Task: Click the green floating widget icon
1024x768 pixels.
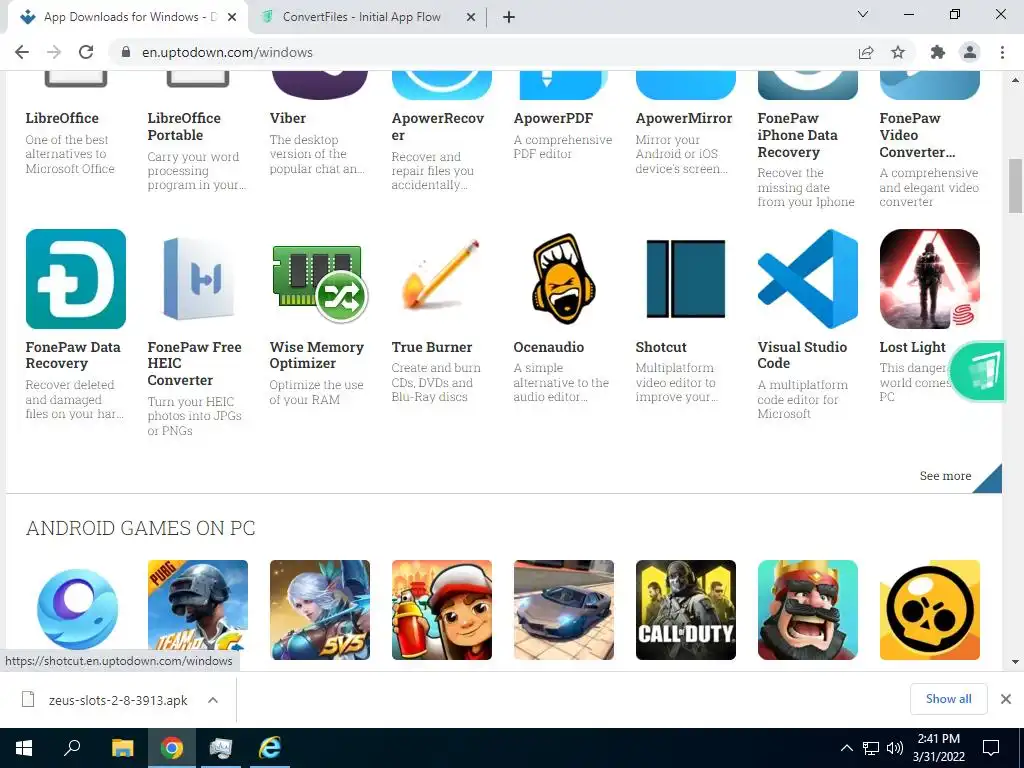Action: (978, 371)
